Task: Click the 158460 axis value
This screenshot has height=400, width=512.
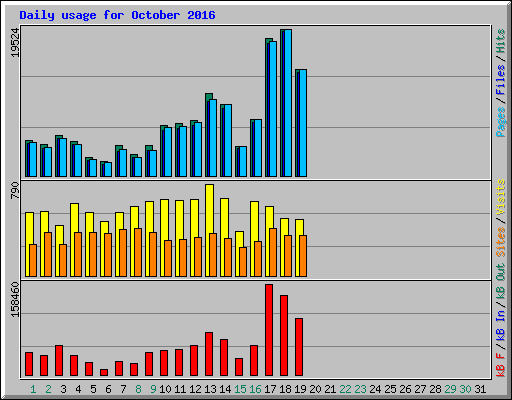Action: coord(15,299)
